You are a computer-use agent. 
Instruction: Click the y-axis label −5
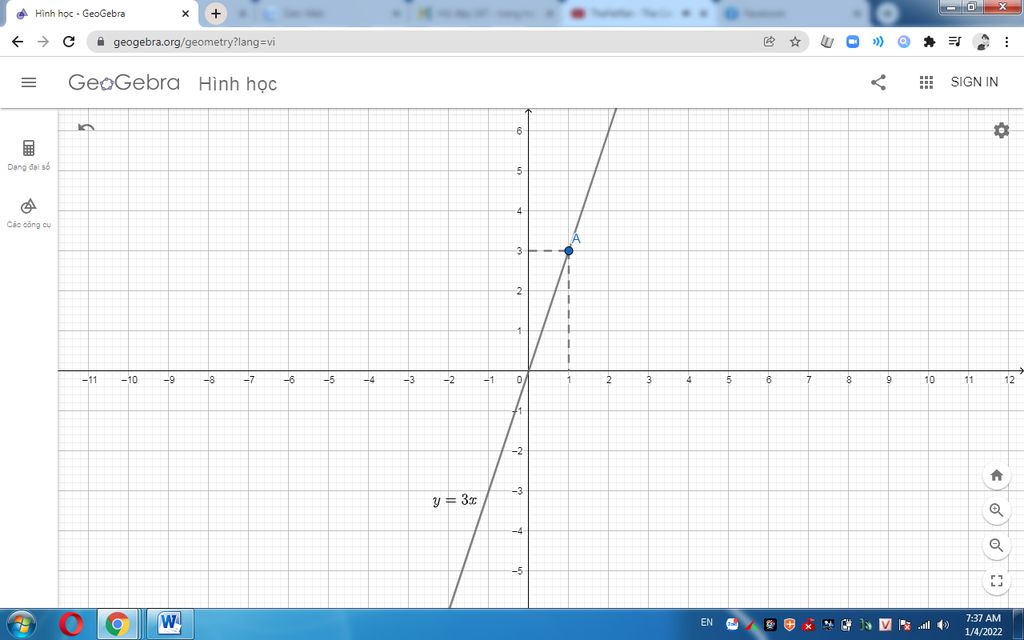point(517,571)
